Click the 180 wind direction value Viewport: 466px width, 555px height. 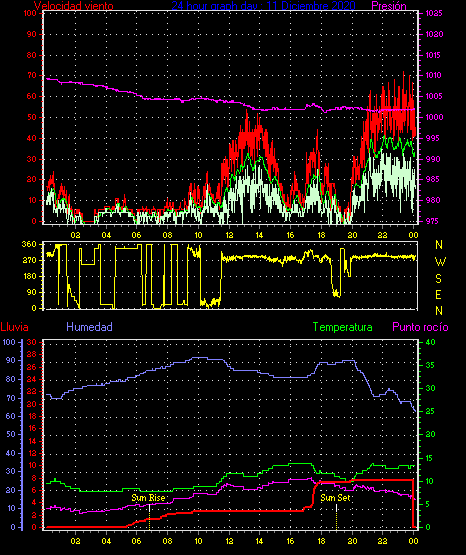pyautogui.click(x=29, y=276)
